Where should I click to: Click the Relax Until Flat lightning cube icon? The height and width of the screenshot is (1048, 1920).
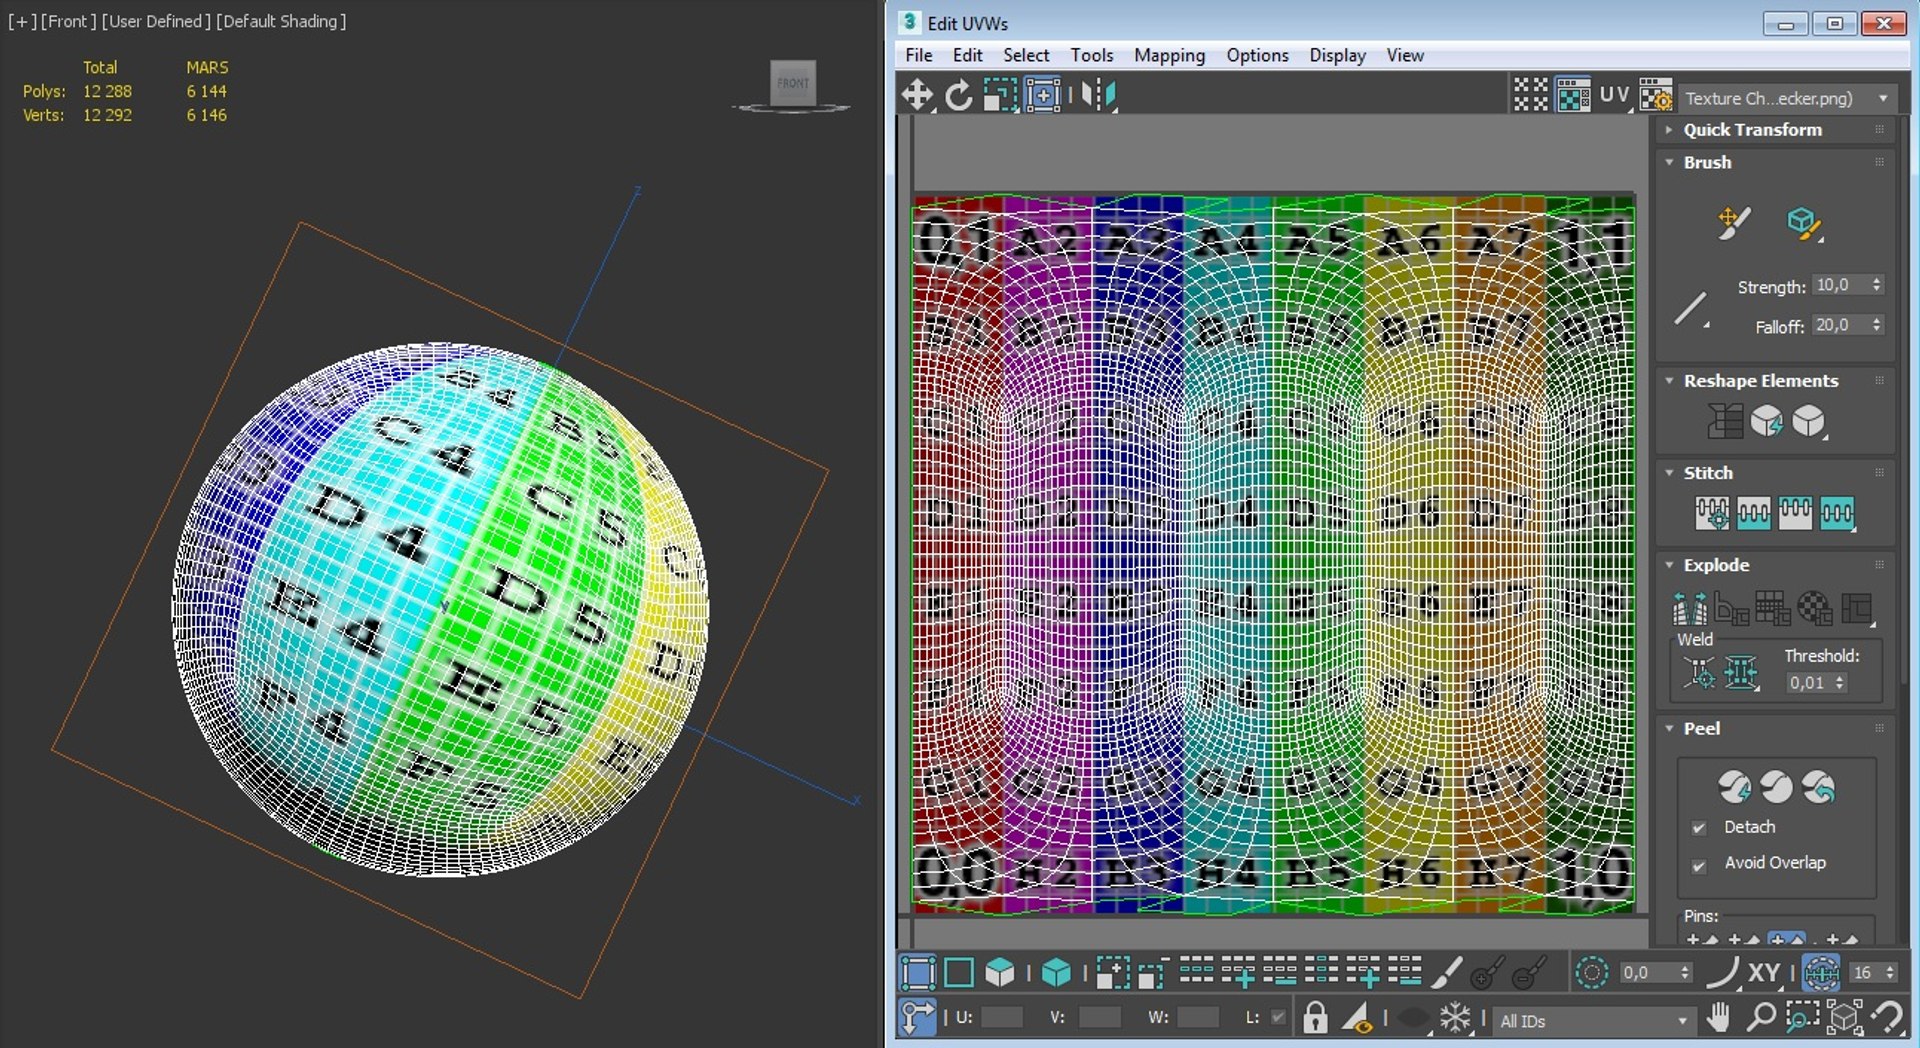(1767, 421)
